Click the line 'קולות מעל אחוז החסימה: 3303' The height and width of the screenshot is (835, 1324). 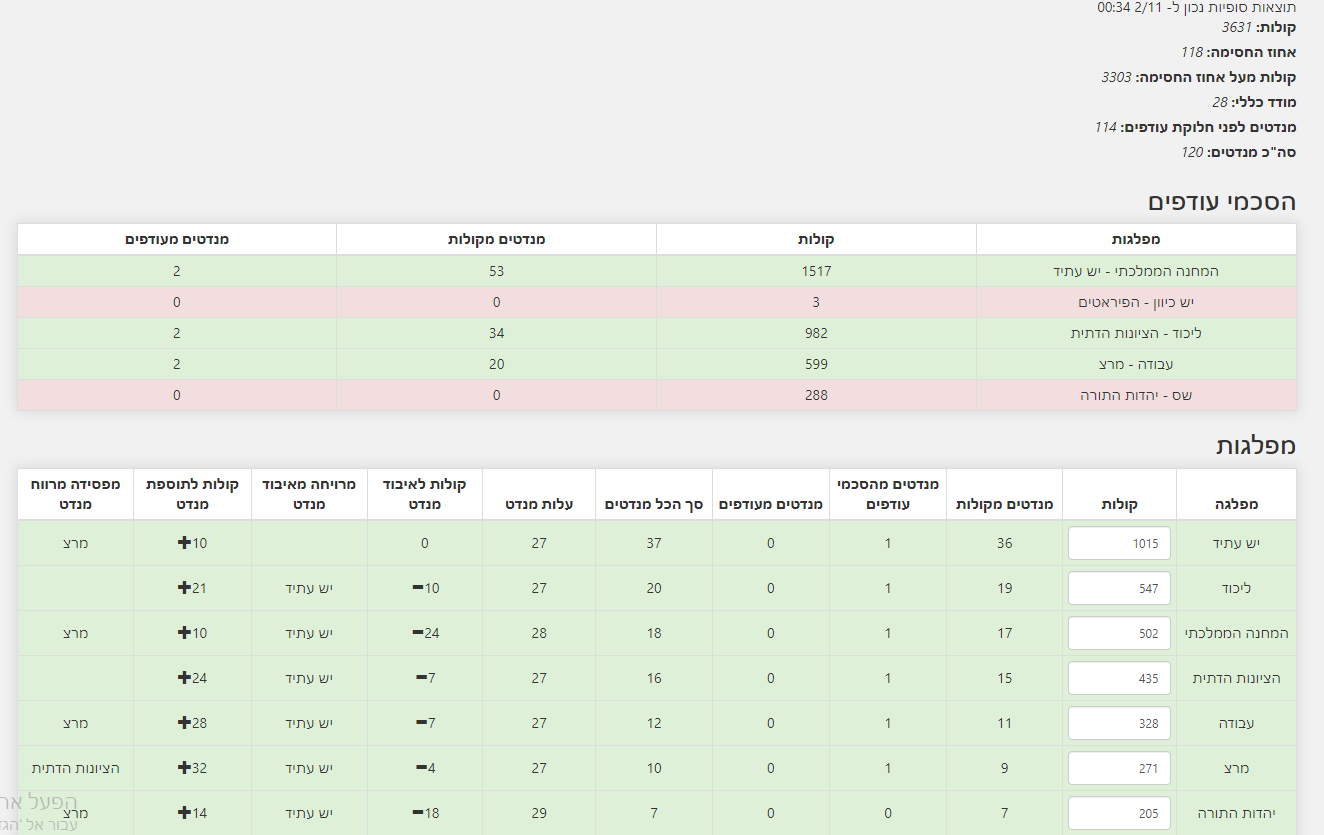(1199, 77)
